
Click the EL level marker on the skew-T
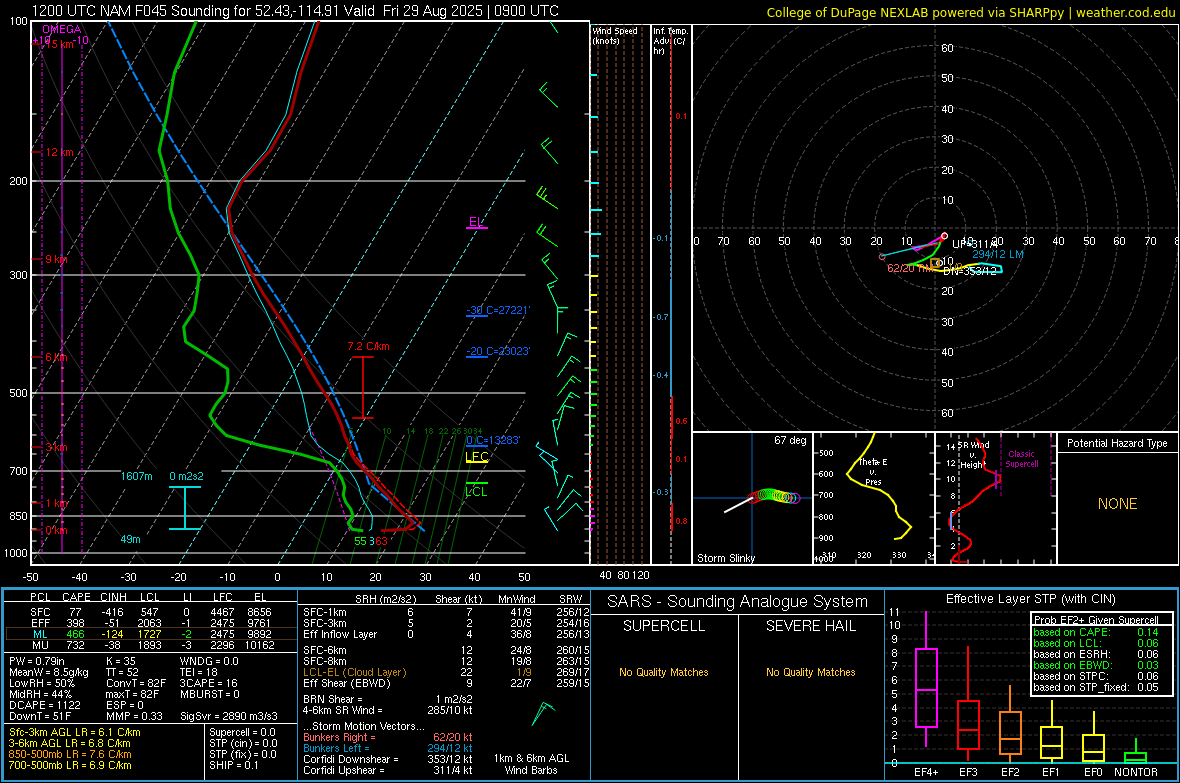[x=476, y=222]
